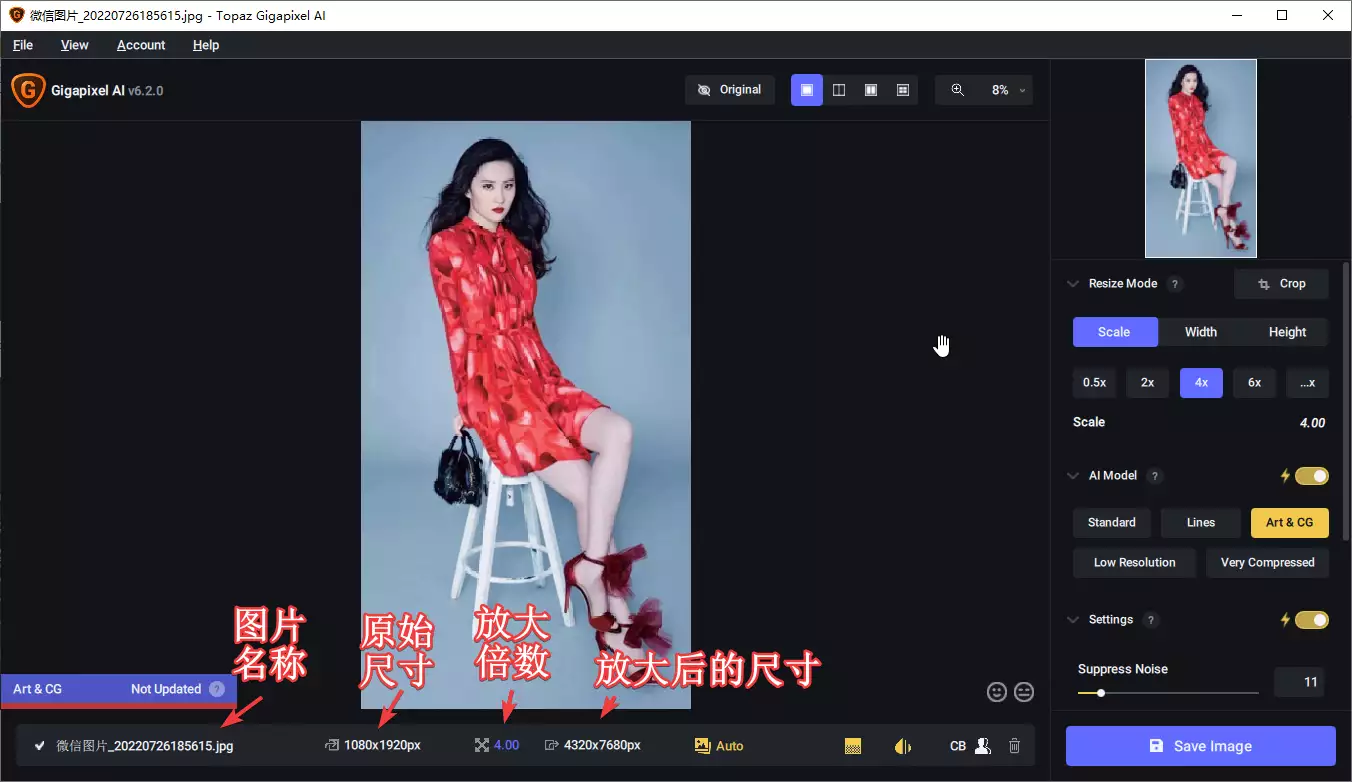Click Save Image button
The height and width of the screenshot is (782, 1352).
pos(1201,746)
